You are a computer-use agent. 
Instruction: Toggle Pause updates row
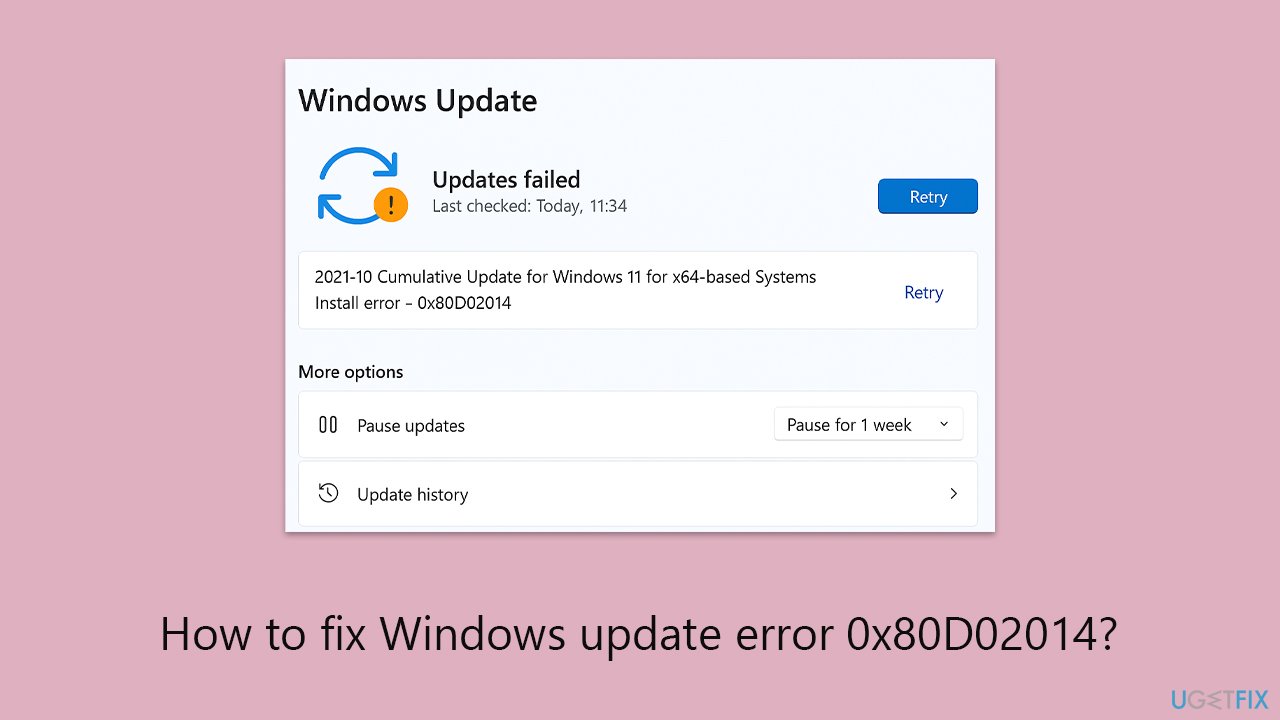click(x=637, y=424)
